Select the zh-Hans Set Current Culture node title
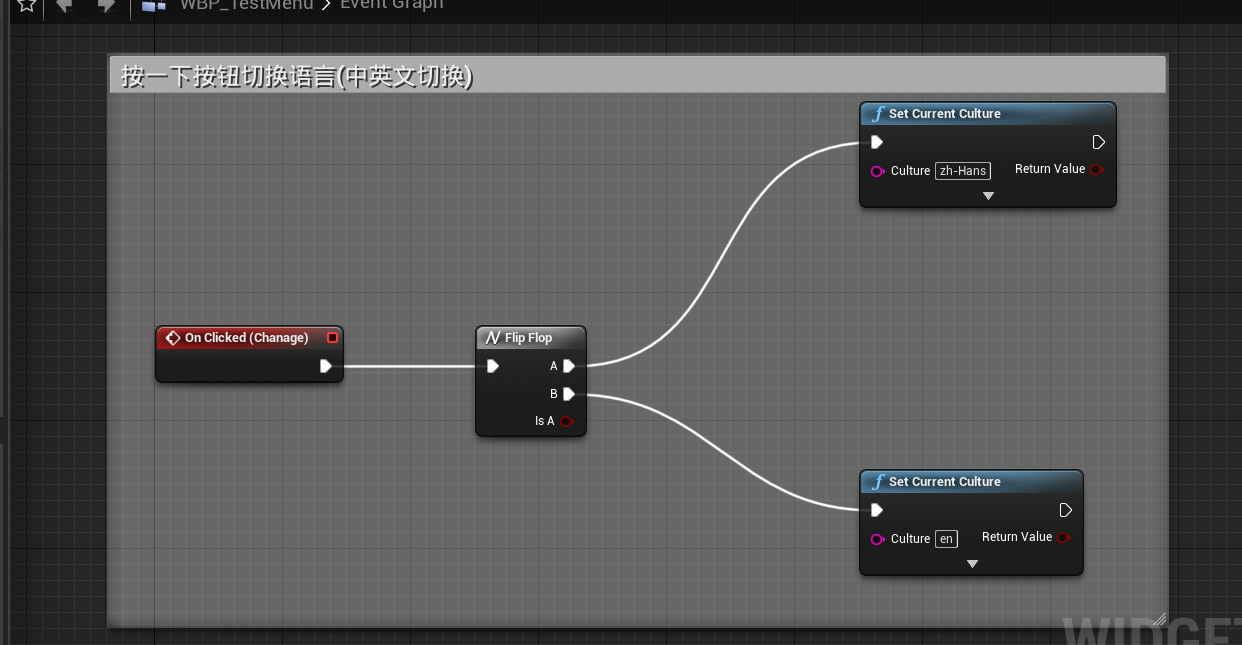 pos(945,114)
